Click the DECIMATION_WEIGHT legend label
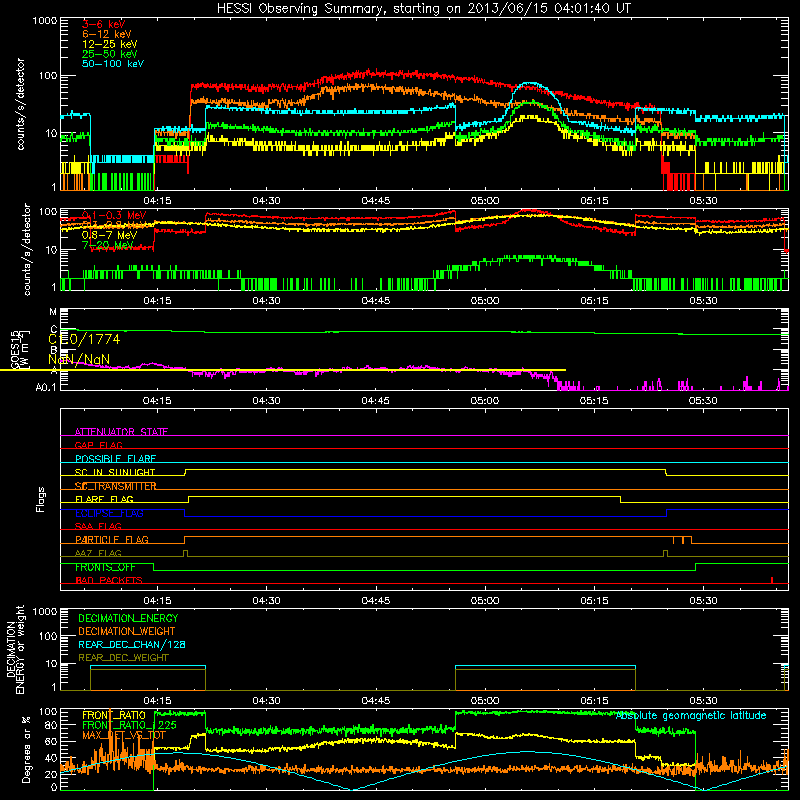The height and width of the screenshot is (800, 800). [127, 631]
